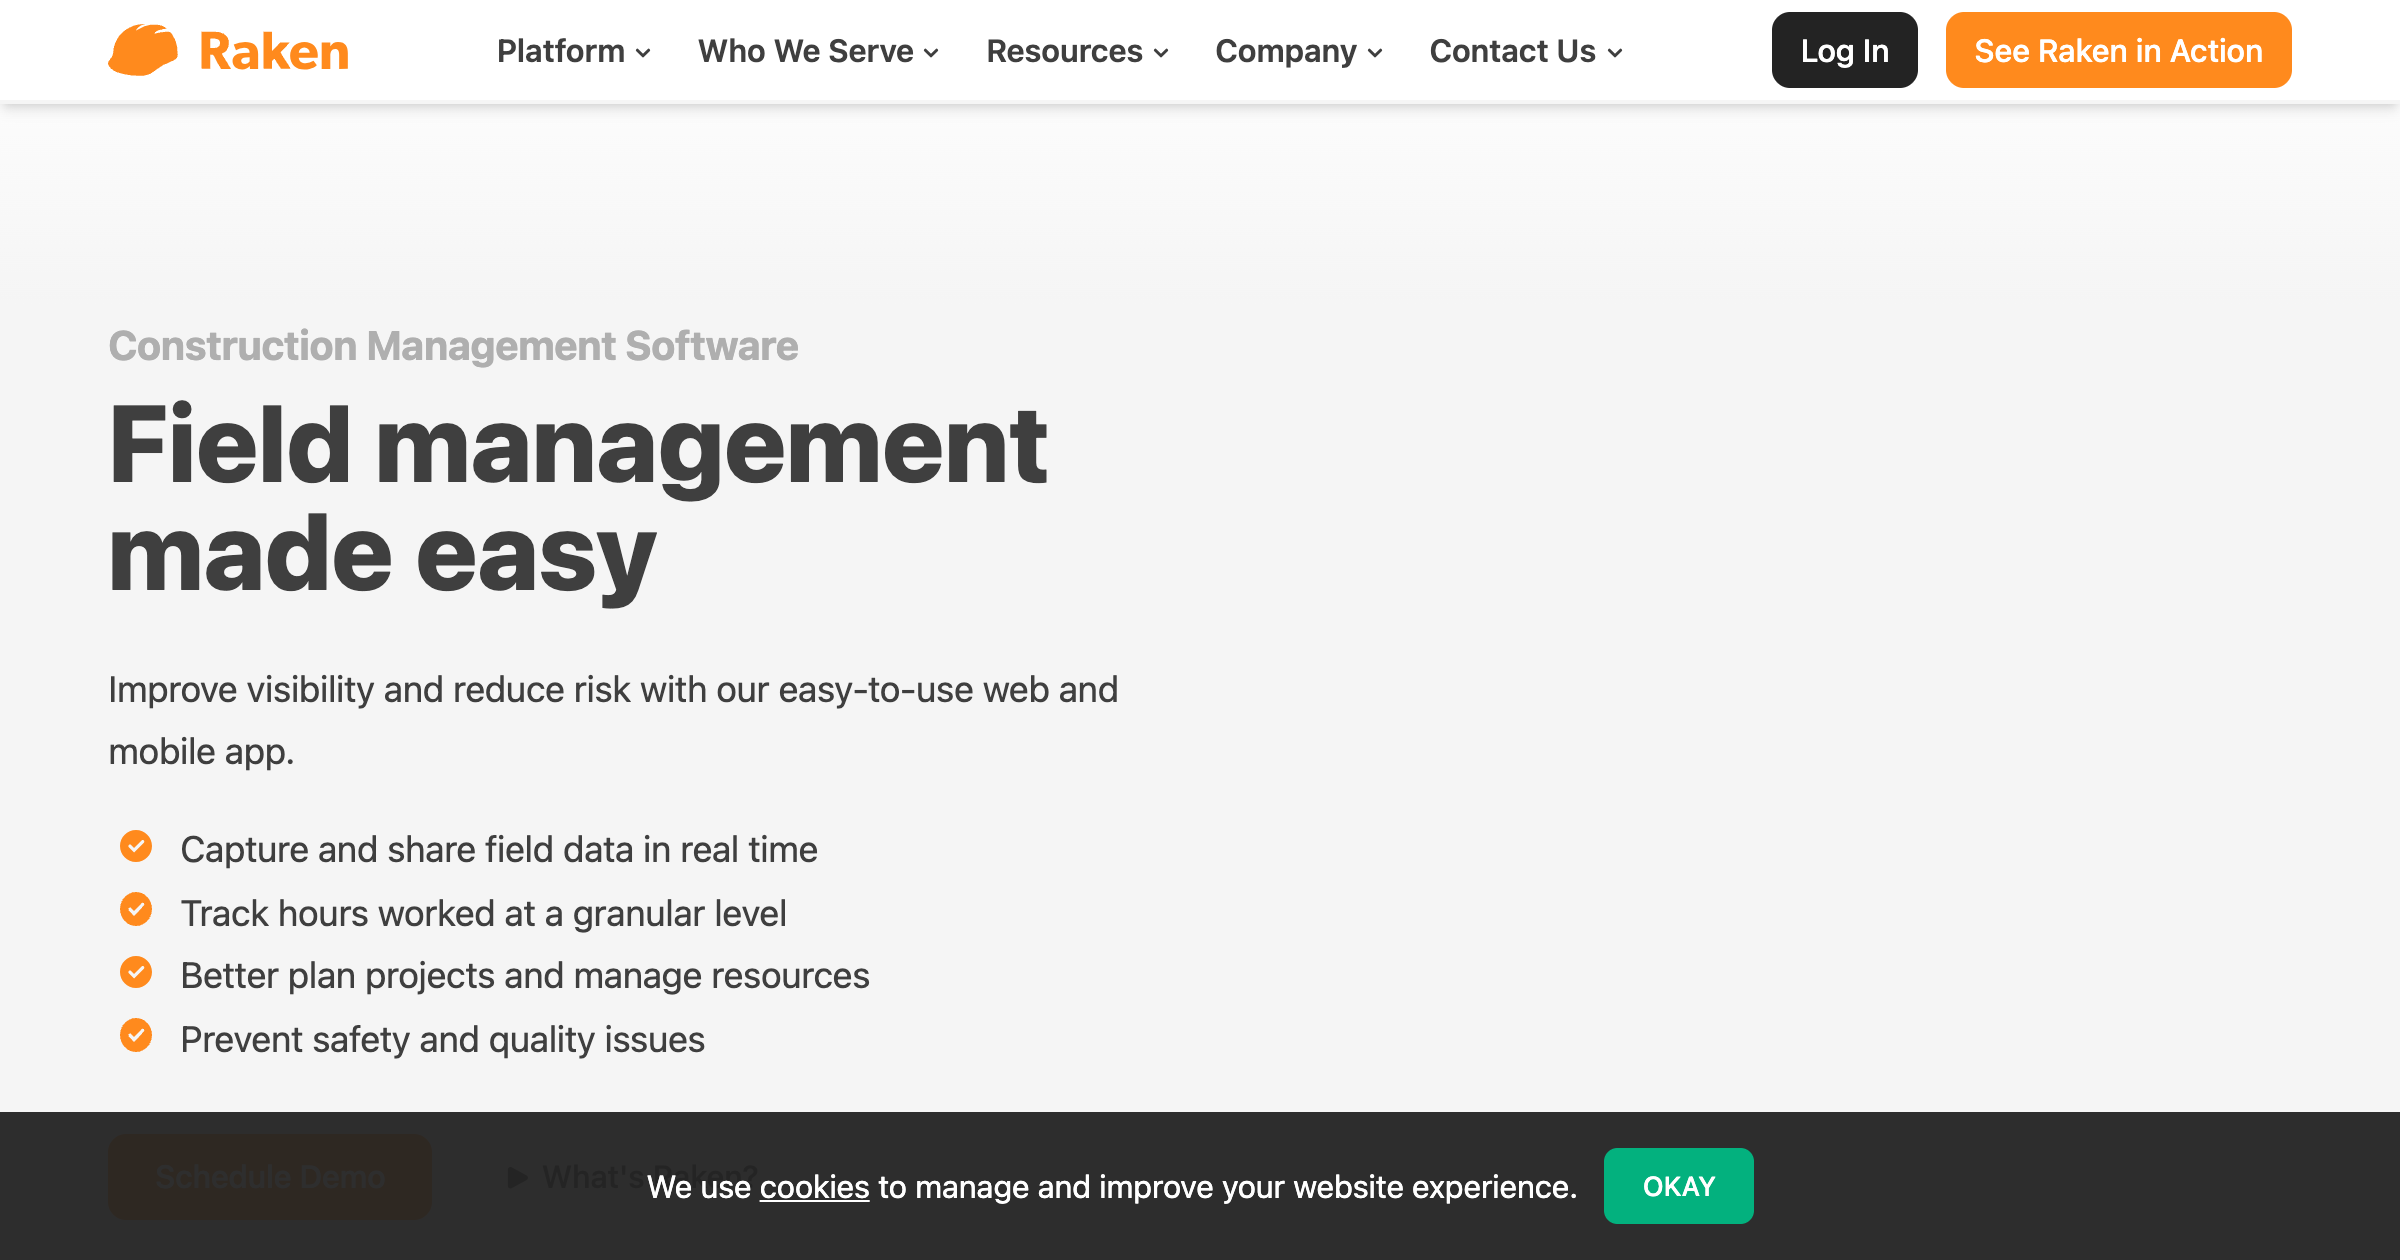2400x1260 pixels.
Task: Click the Log In button
Action: 1844,50
